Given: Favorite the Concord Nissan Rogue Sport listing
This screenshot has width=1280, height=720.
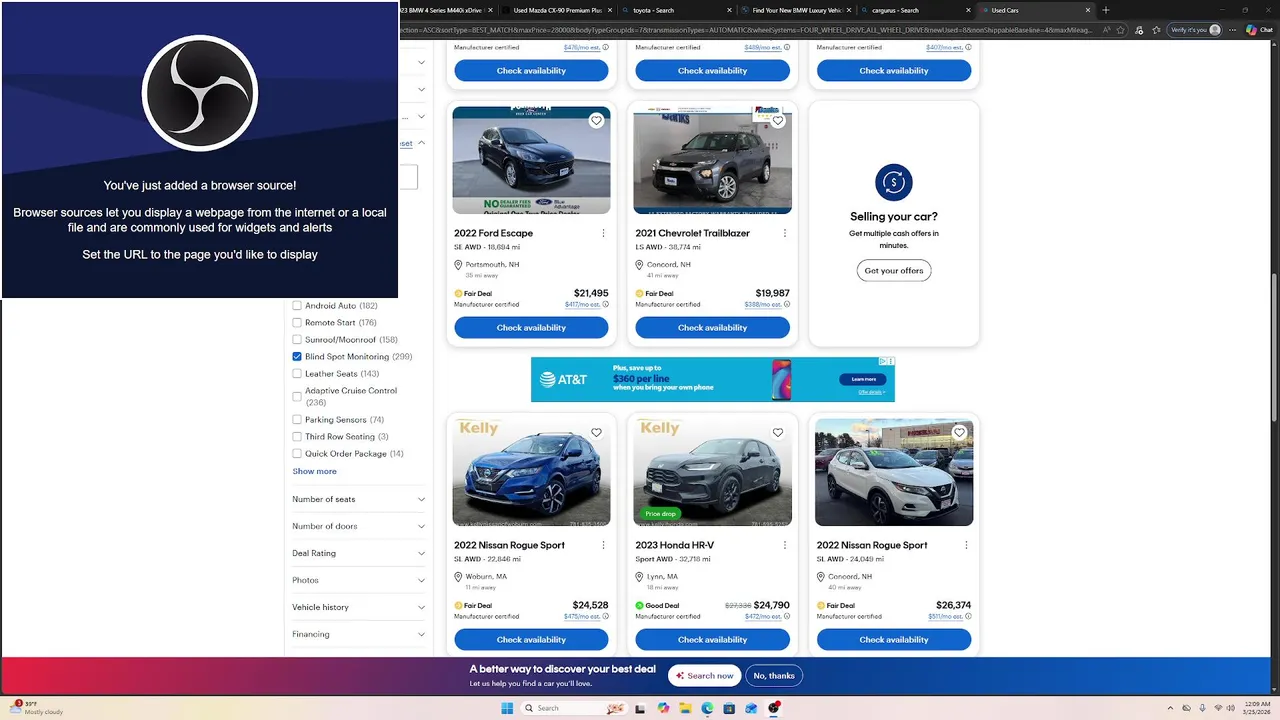Looking at the screenshot, I should (959, 433).
